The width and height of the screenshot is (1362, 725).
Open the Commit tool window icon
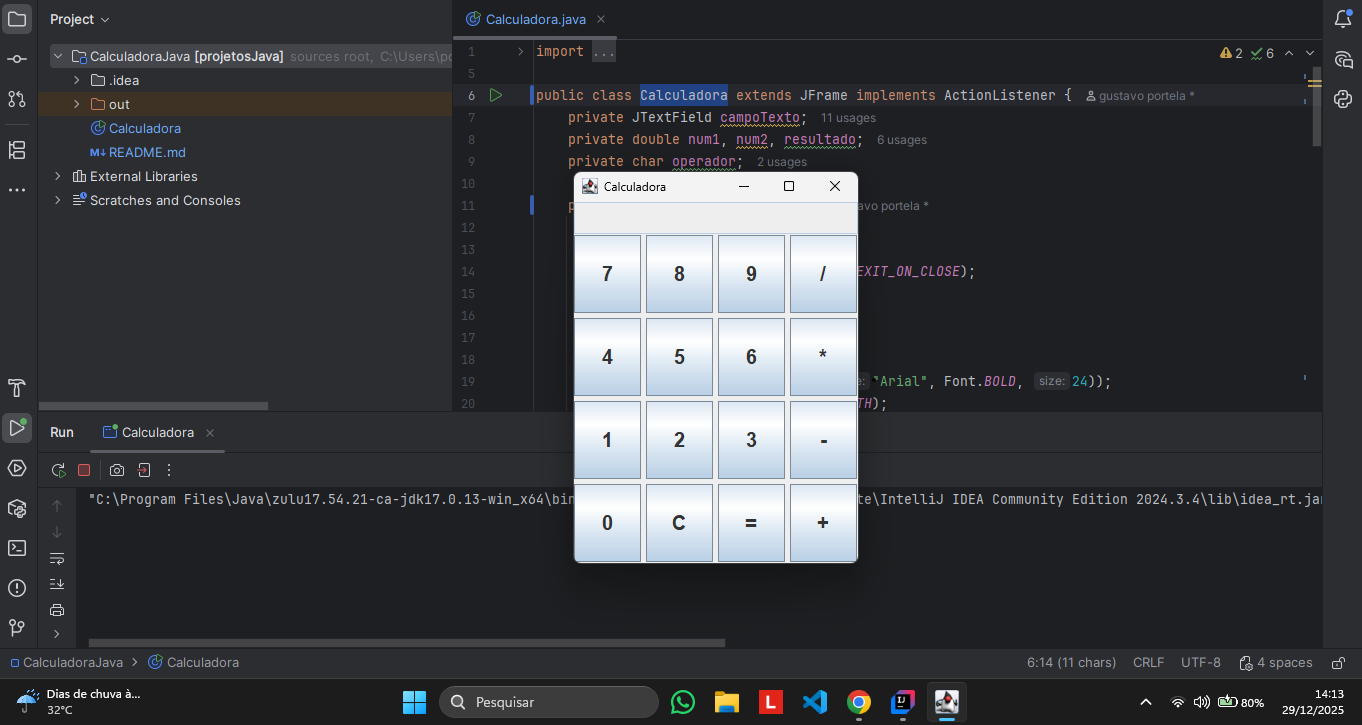coord(17,60)
